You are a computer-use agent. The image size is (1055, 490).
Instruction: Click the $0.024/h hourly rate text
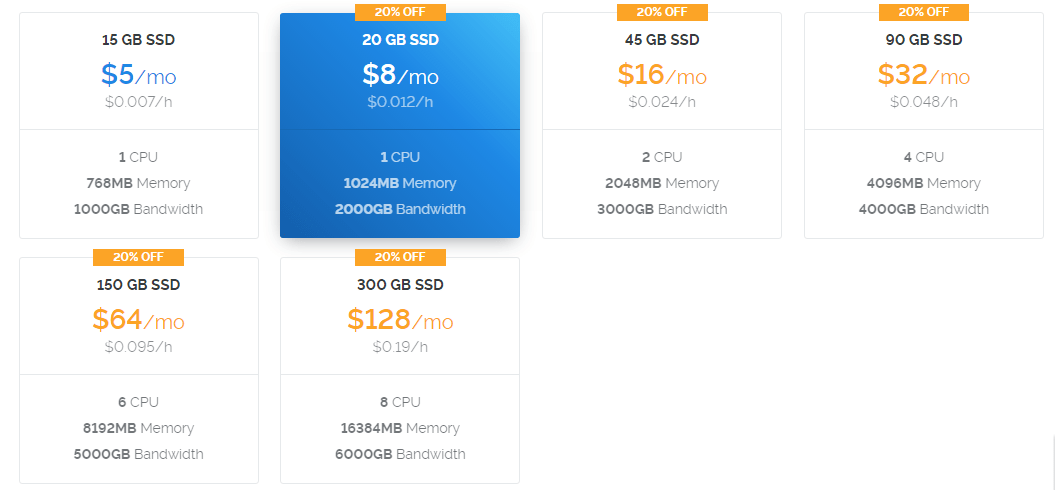662,102
